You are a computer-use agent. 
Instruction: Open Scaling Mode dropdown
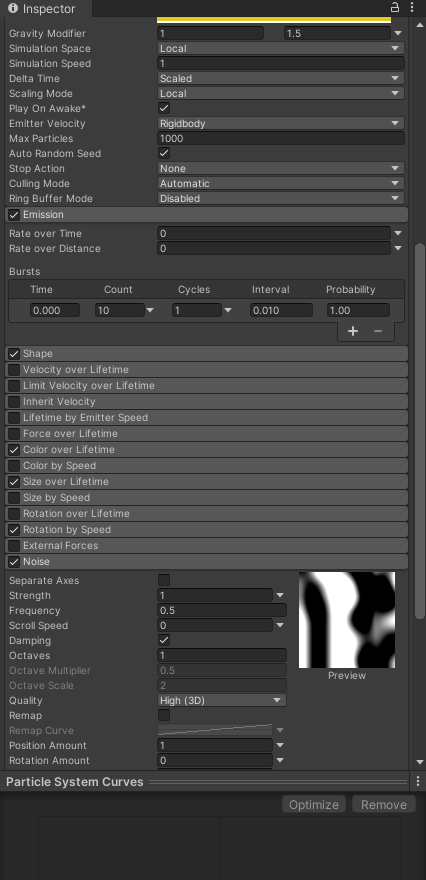pos(280,94)
